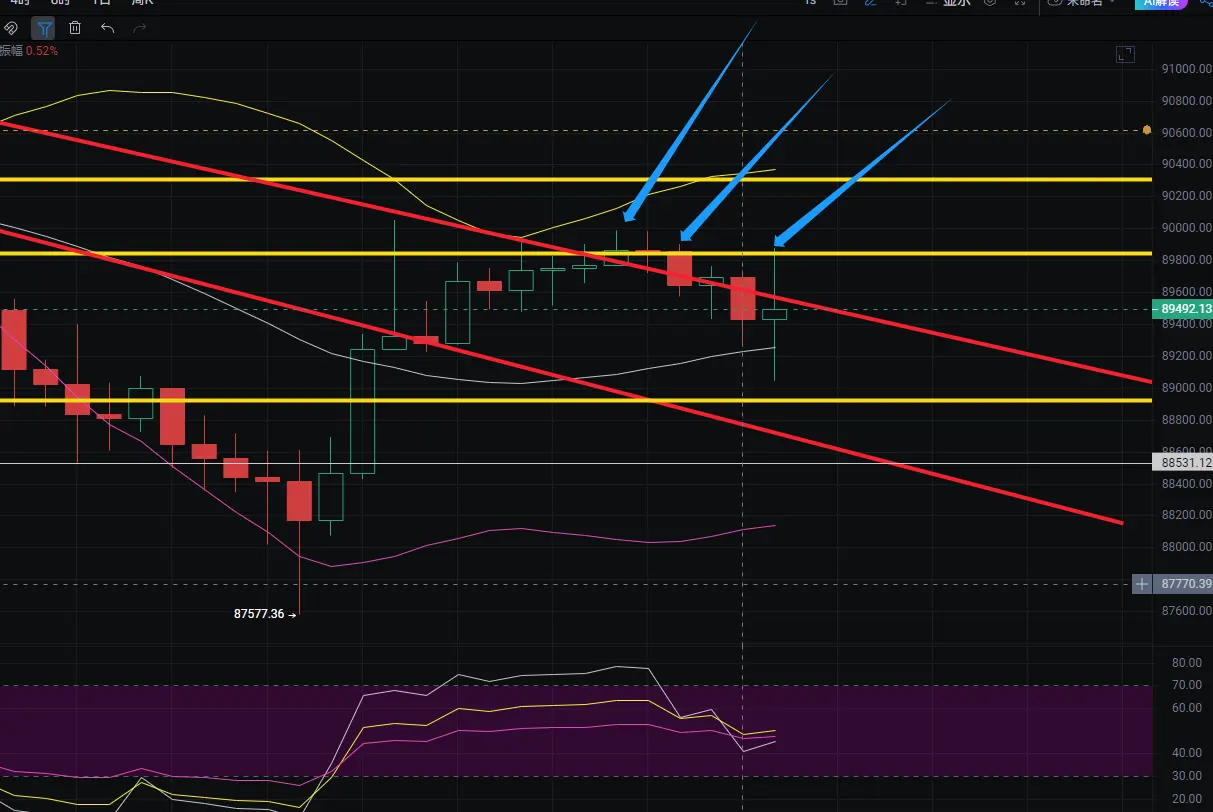Click the 88531.12 price label
Screen dimensions: 1213x812
1183,463
